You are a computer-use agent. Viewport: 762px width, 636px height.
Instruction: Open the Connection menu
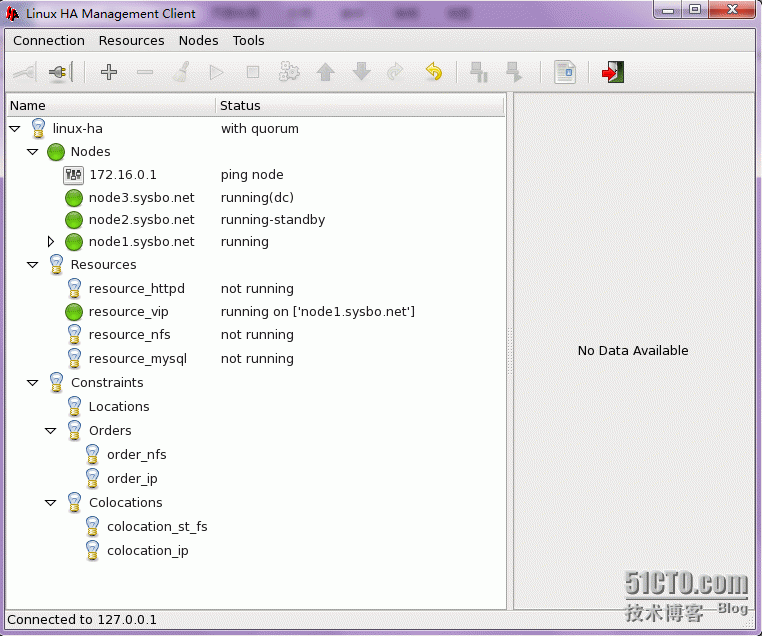(49, 40)
